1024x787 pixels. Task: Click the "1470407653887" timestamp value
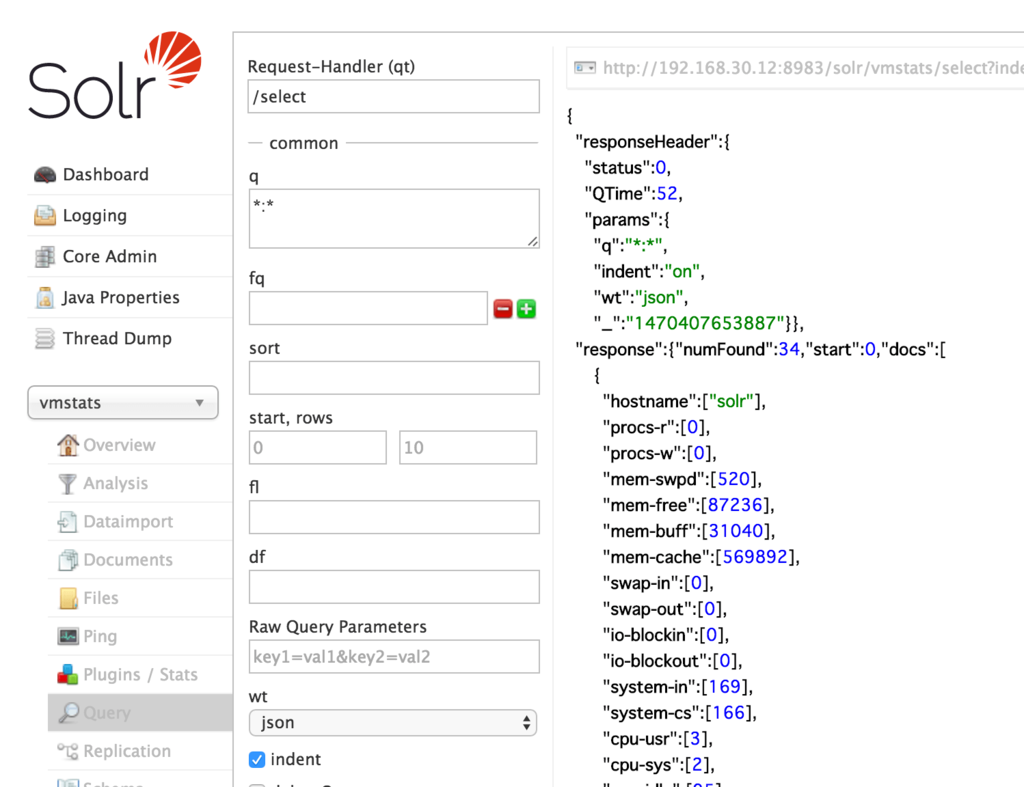point(705,323)
